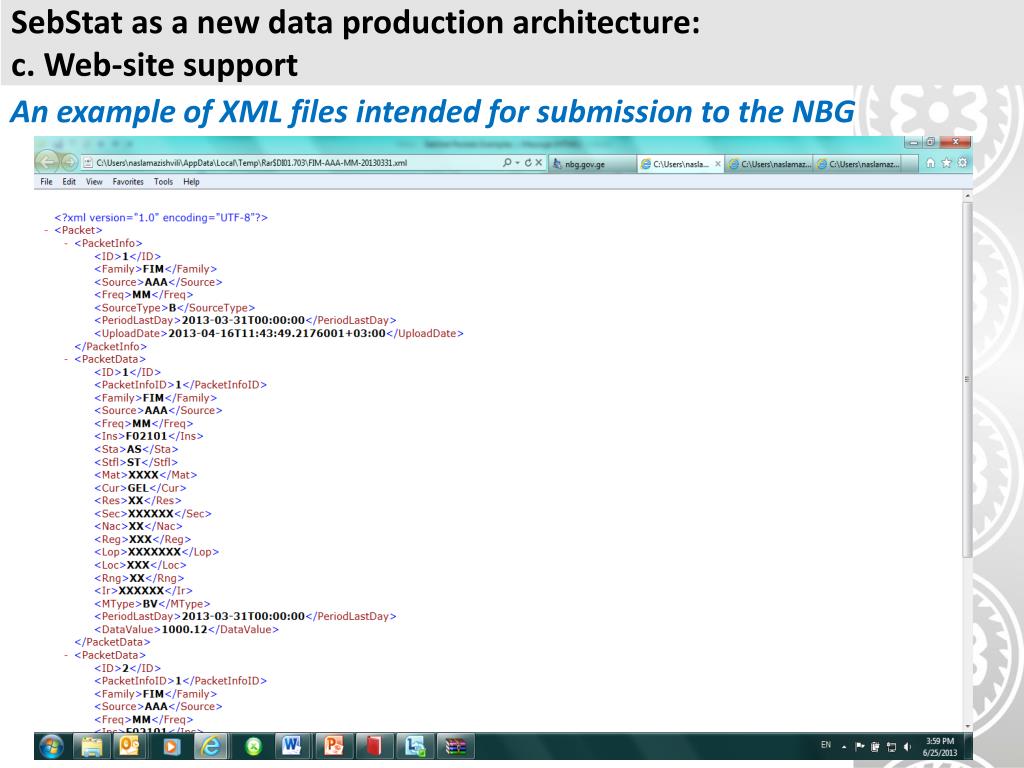Open the red book taskbar icon

373,746
